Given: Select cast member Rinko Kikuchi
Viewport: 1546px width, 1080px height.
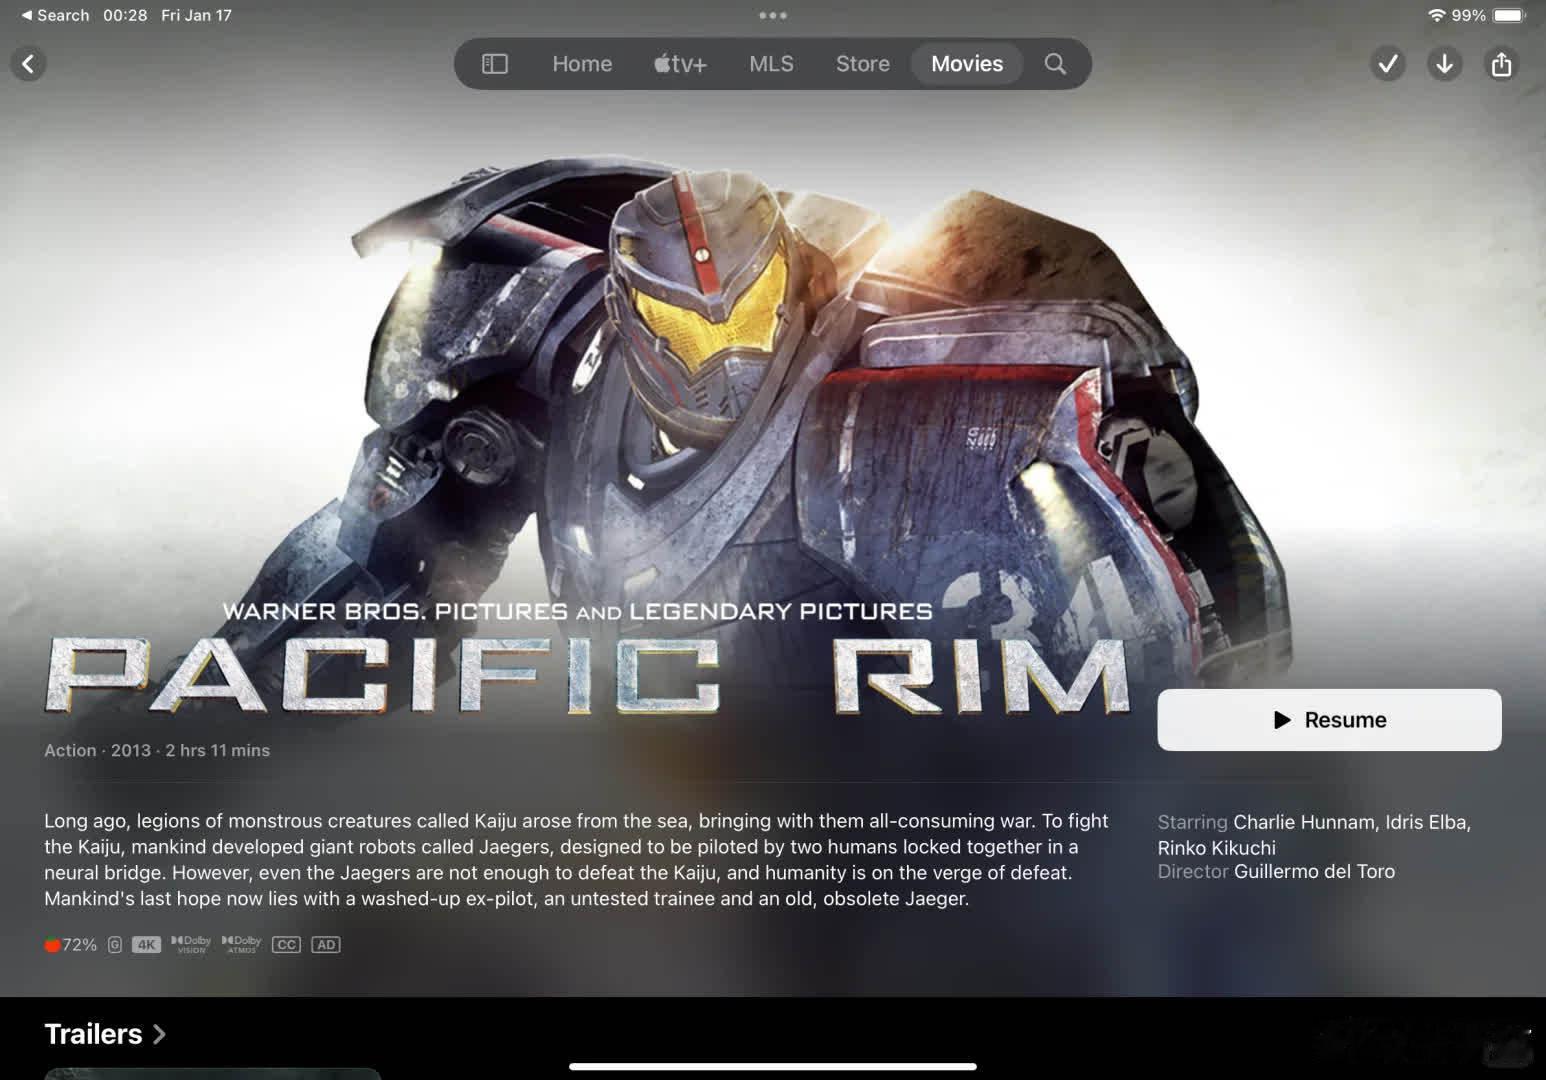Looking at the screenshot, I should click(1217, 848).
